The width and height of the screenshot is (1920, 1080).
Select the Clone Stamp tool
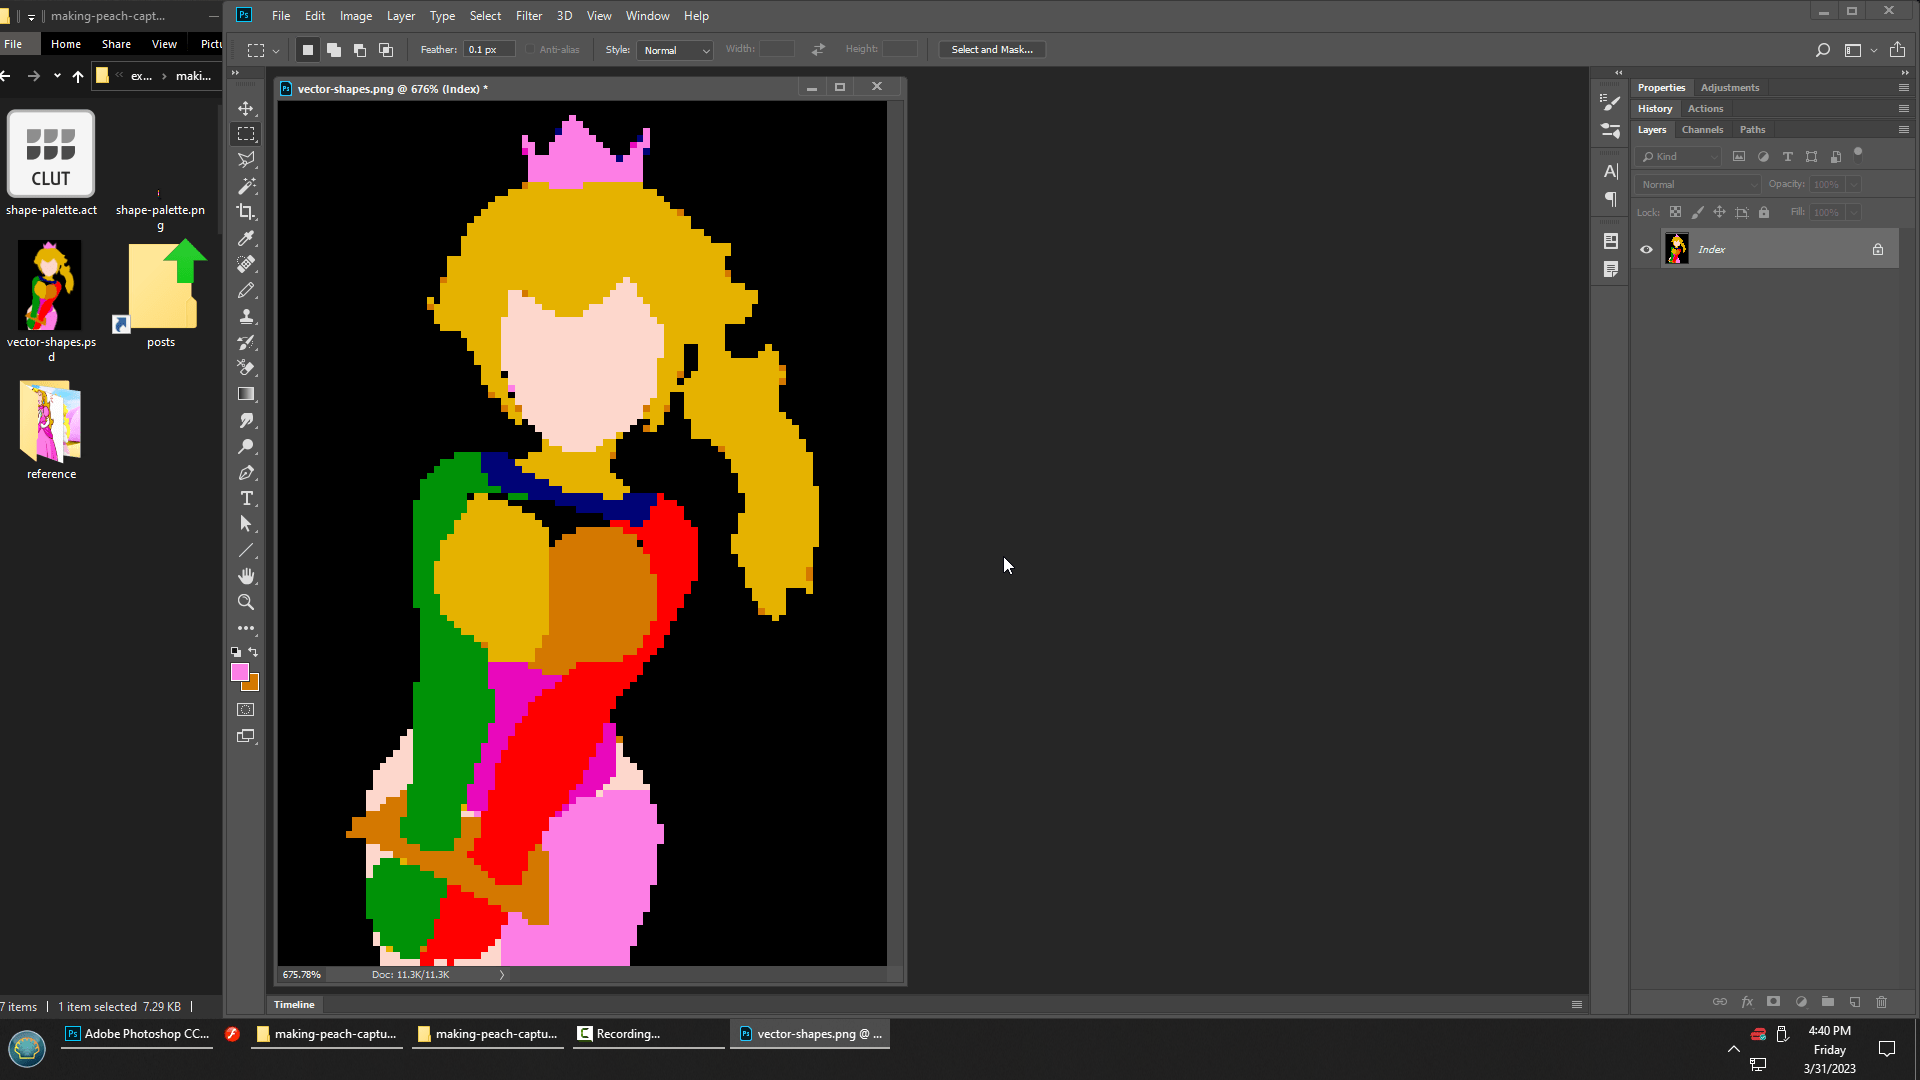tap(246, 316)
